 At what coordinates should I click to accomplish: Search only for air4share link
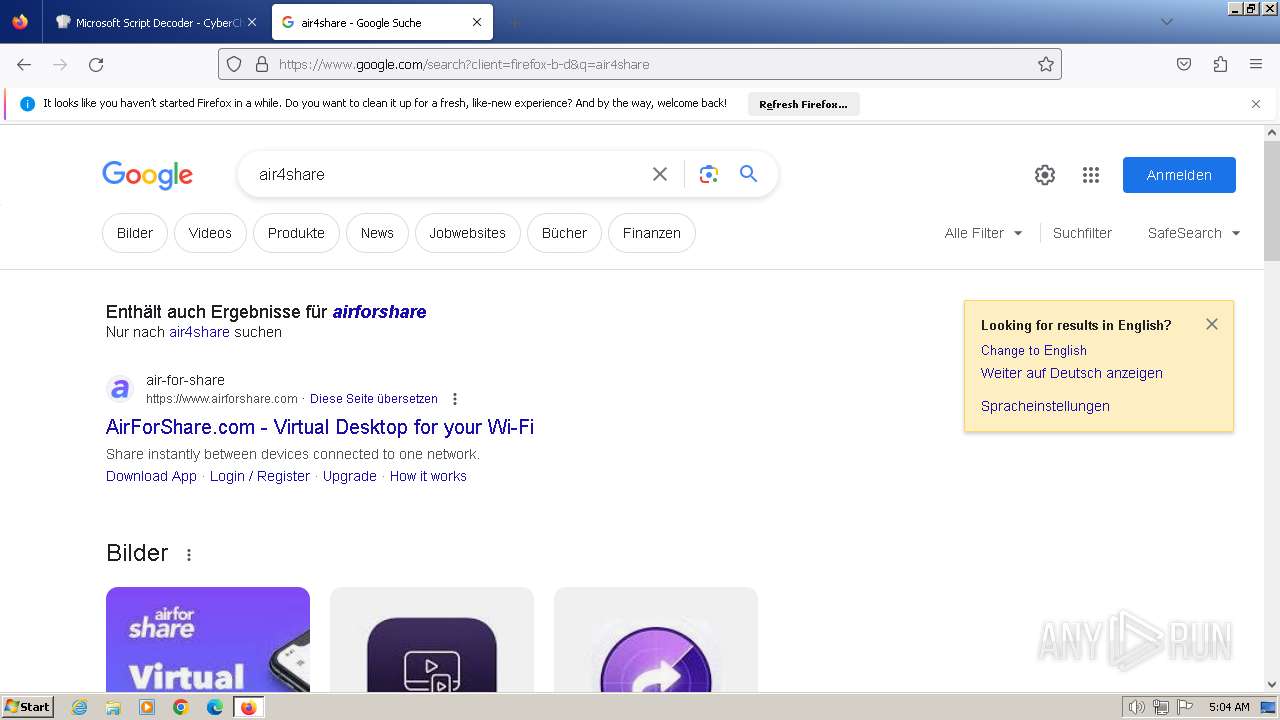tap(199, 332)
